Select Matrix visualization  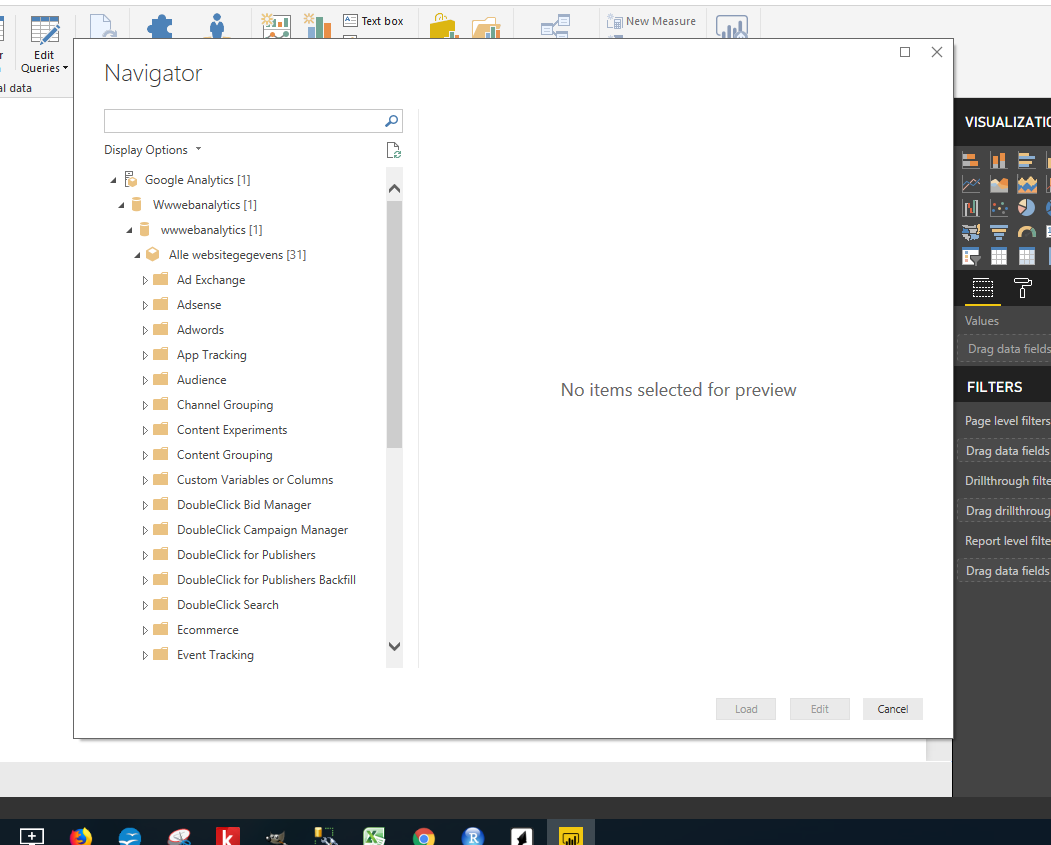coord(1027,257)
